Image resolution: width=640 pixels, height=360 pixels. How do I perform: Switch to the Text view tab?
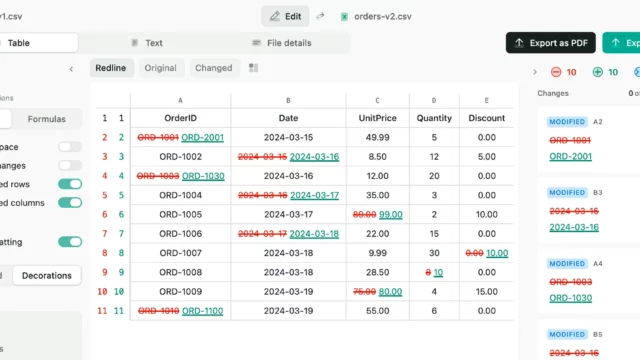[147, 43]
